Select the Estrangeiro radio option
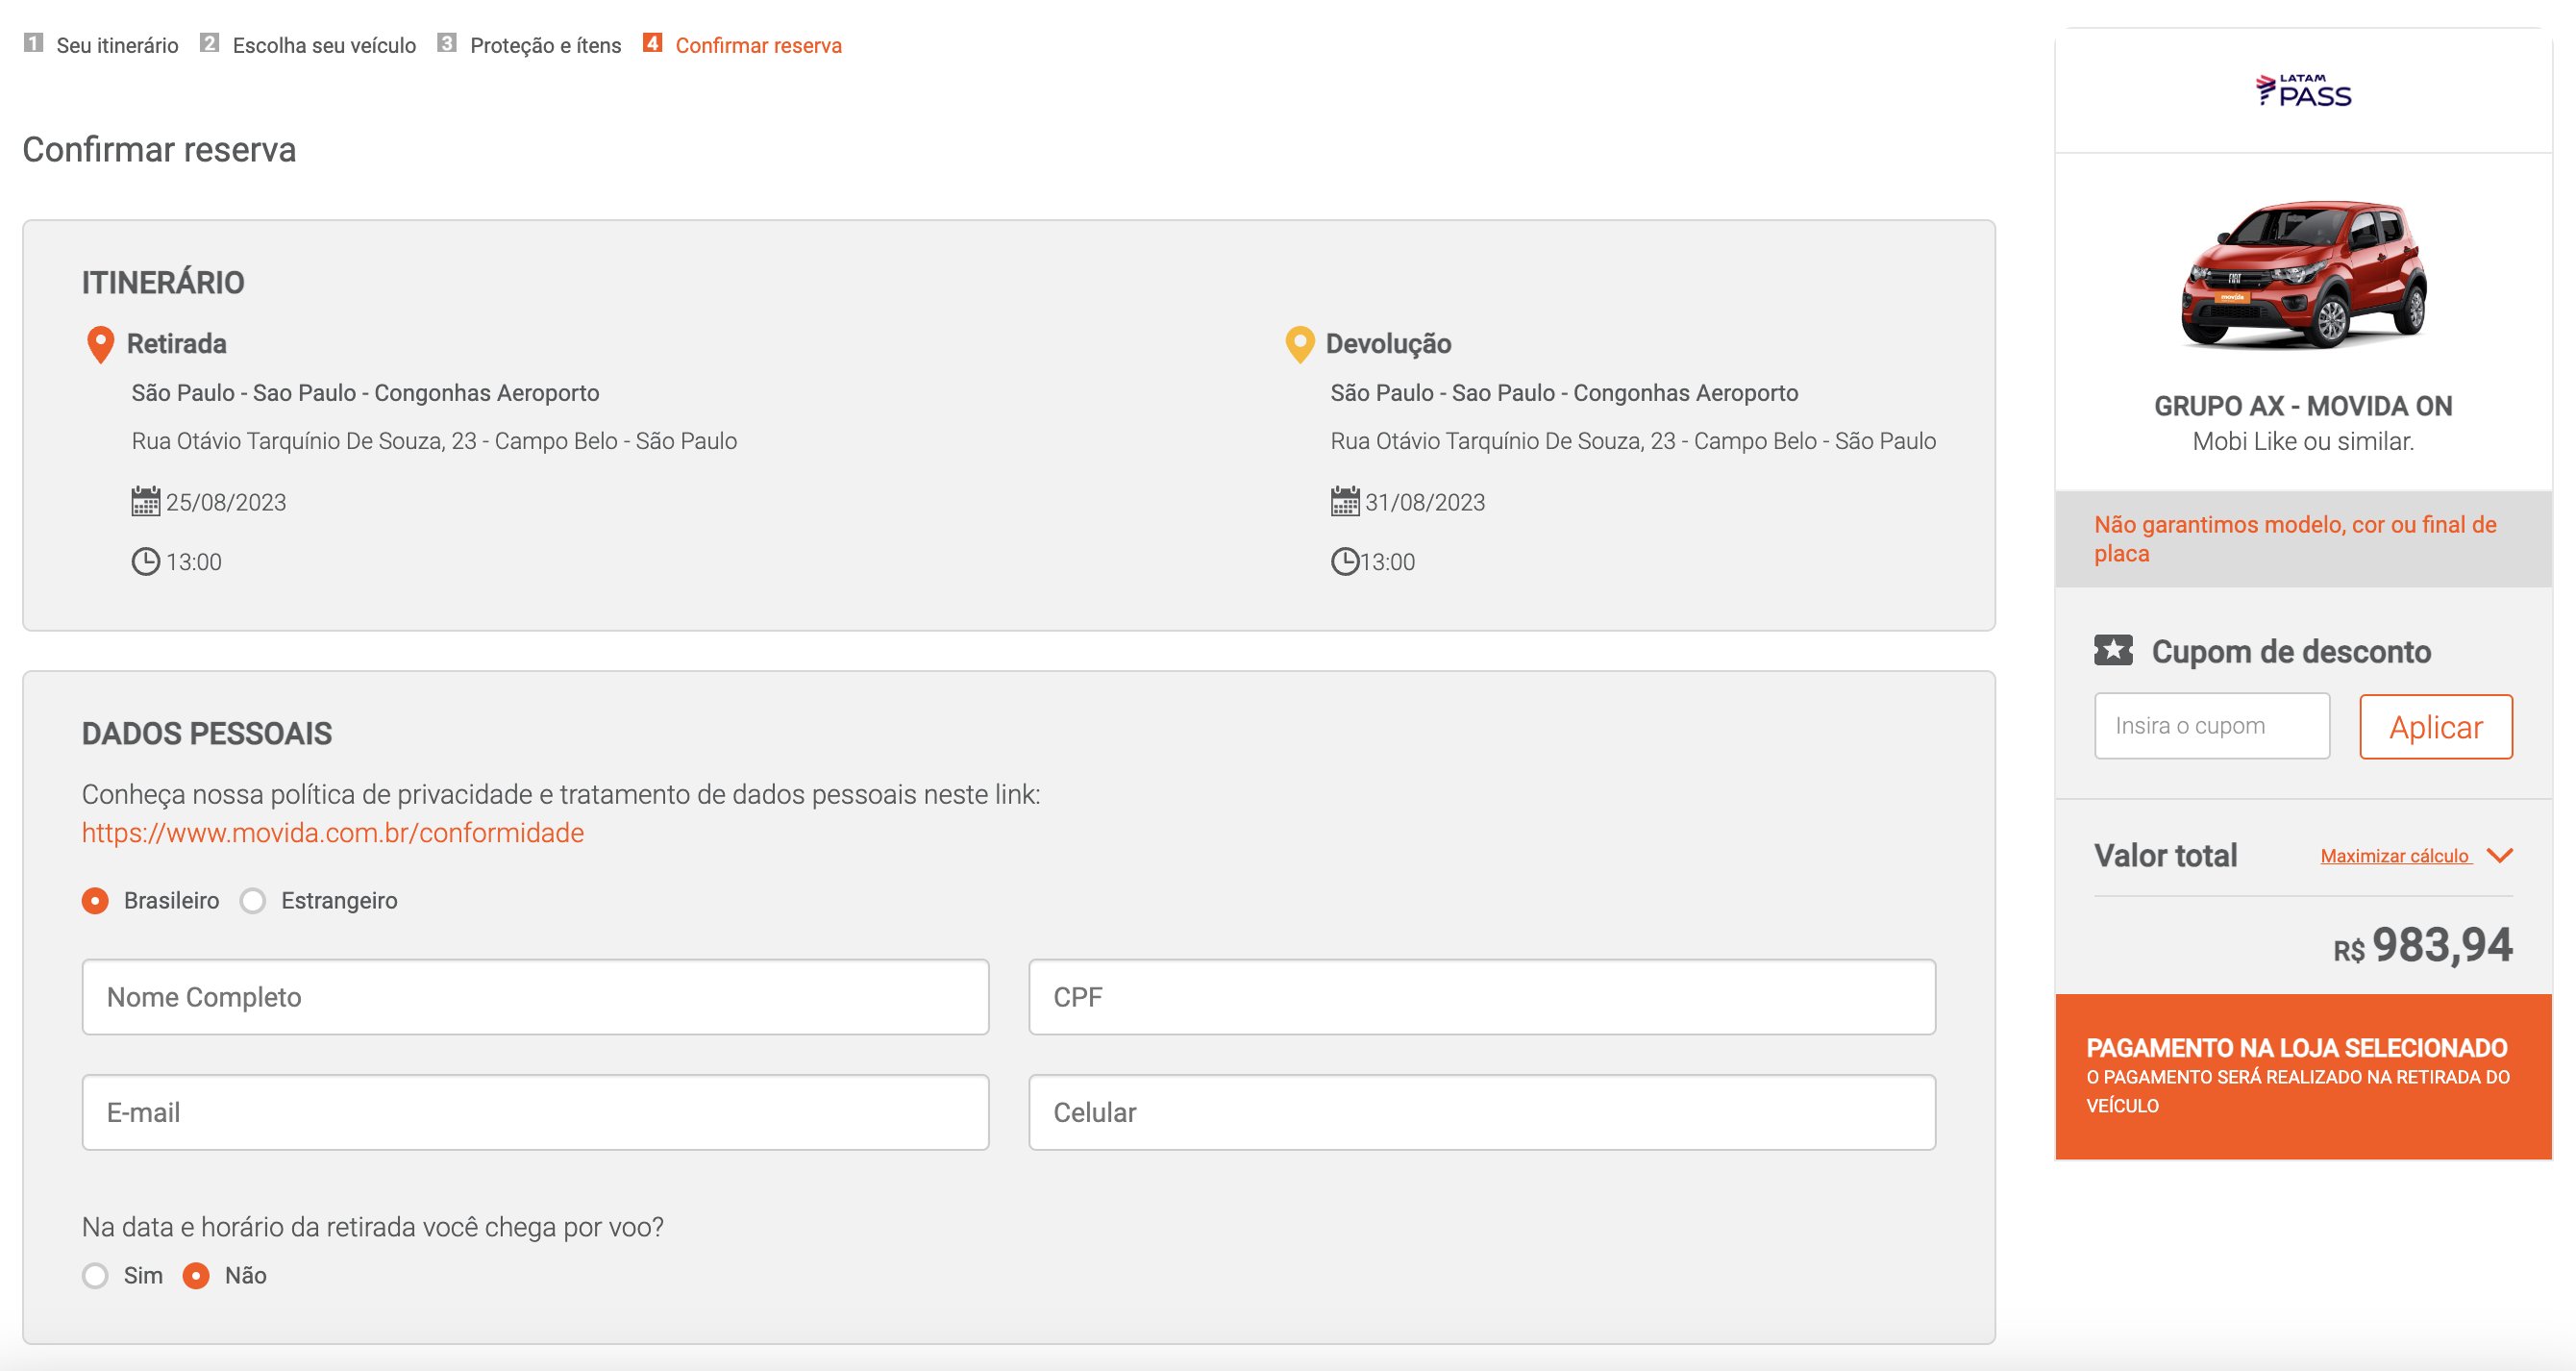Screen dimensions: 2576x1371 253,901
